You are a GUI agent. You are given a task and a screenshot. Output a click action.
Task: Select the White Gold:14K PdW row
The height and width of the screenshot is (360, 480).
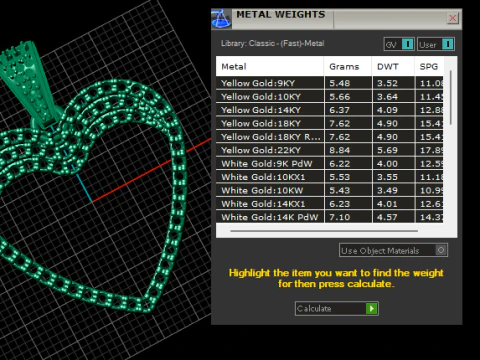pyautogui.click(x=330, y=217)
